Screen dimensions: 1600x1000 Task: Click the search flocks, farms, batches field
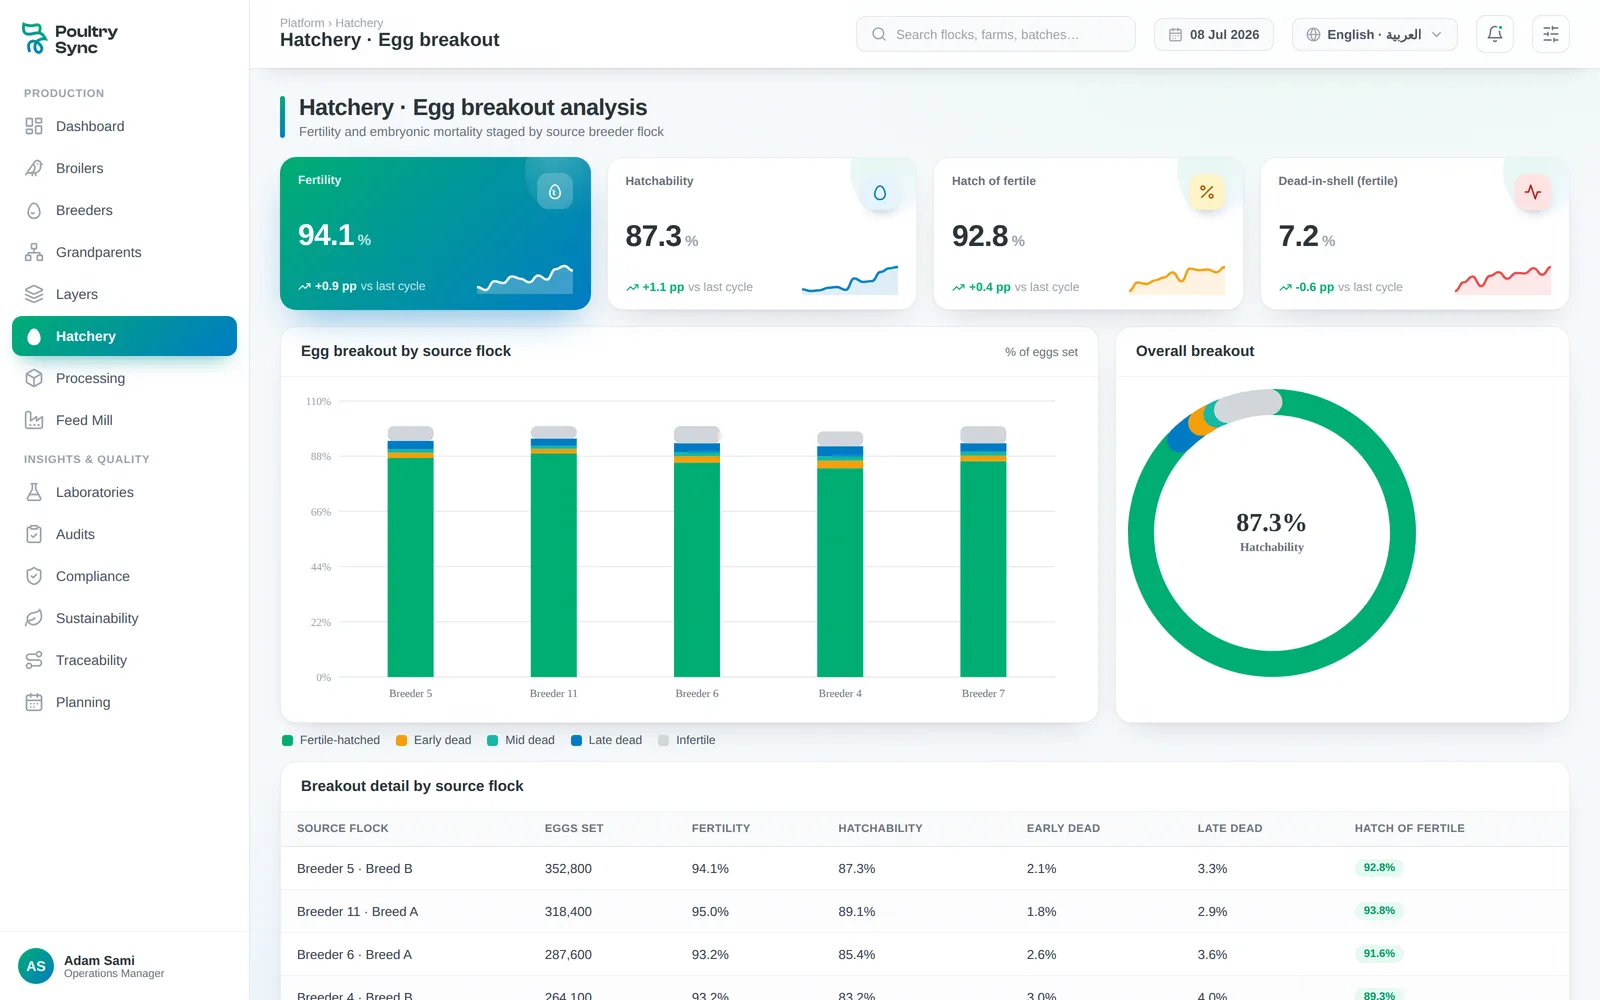[996, 34]
